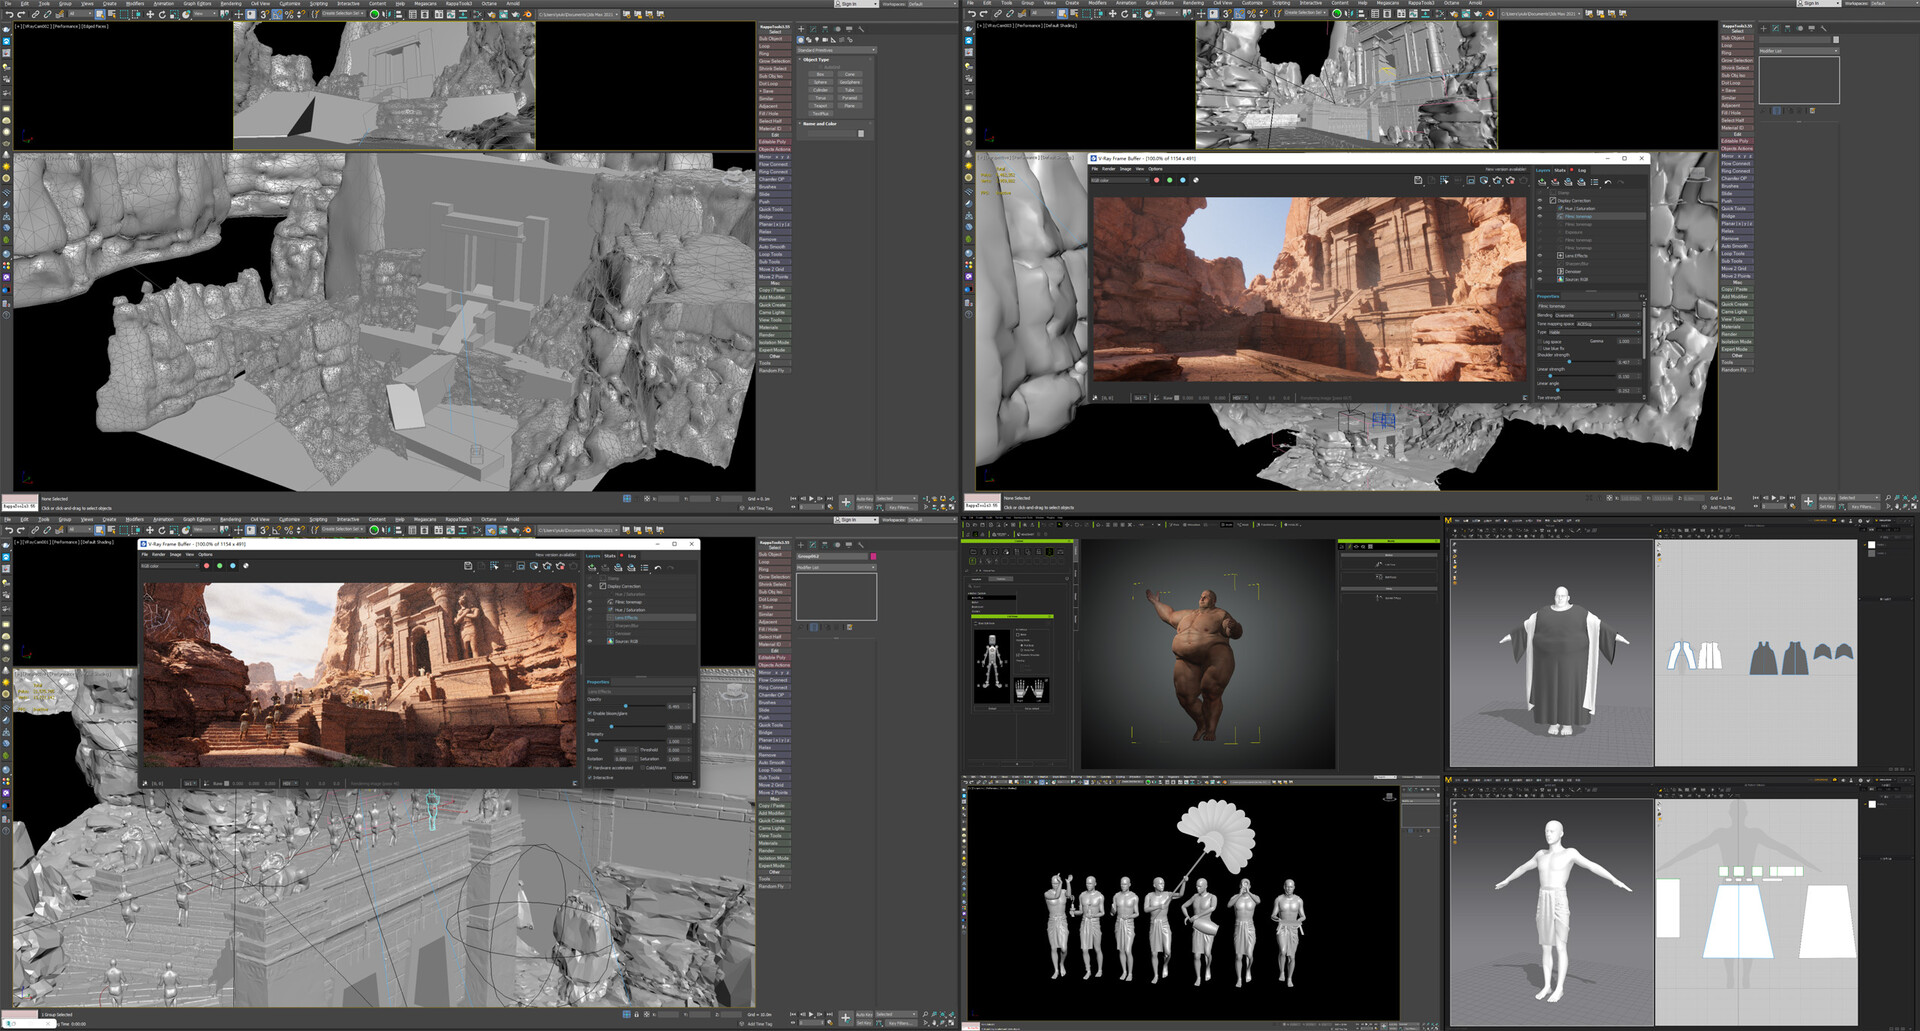Toggle green channel in top-right Frame Buffer
1920x1031 pixels.
1170,180
